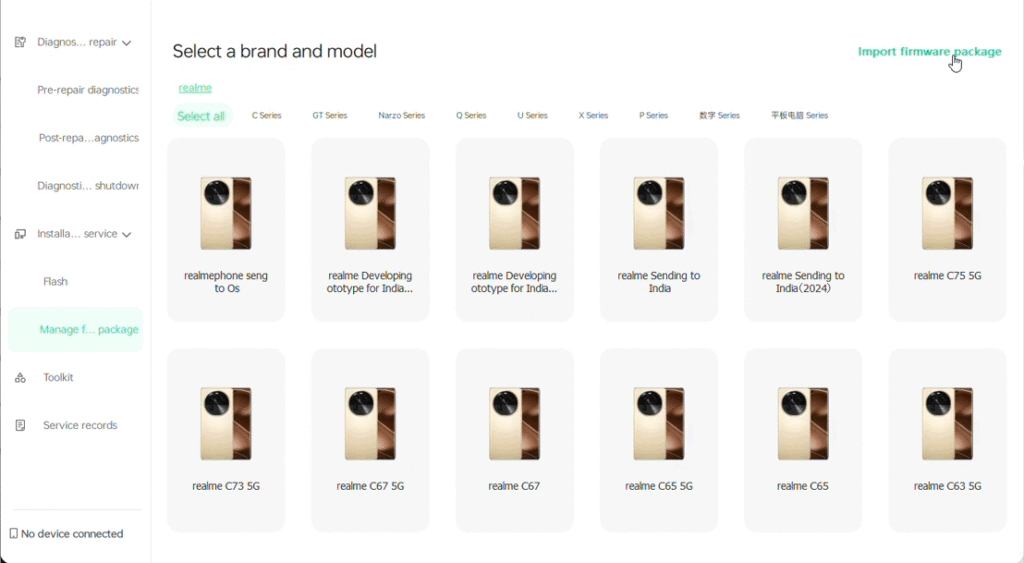Filter by Q Series
The width and height of the screenshot is (1024, 563).
tap(471, 116)
